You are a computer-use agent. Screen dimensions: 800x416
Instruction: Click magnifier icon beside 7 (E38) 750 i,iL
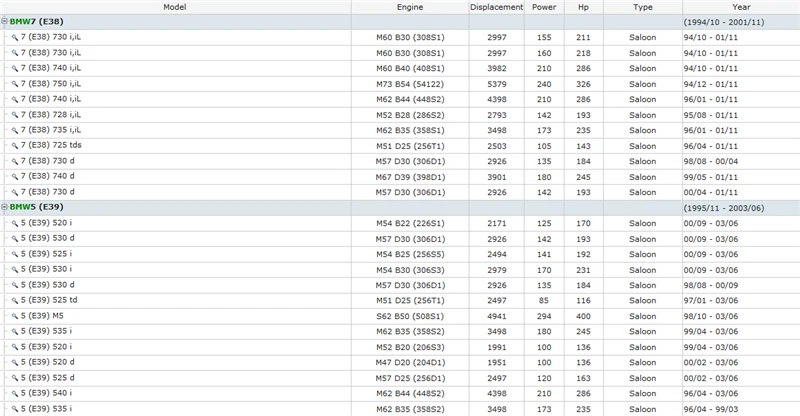15,84
